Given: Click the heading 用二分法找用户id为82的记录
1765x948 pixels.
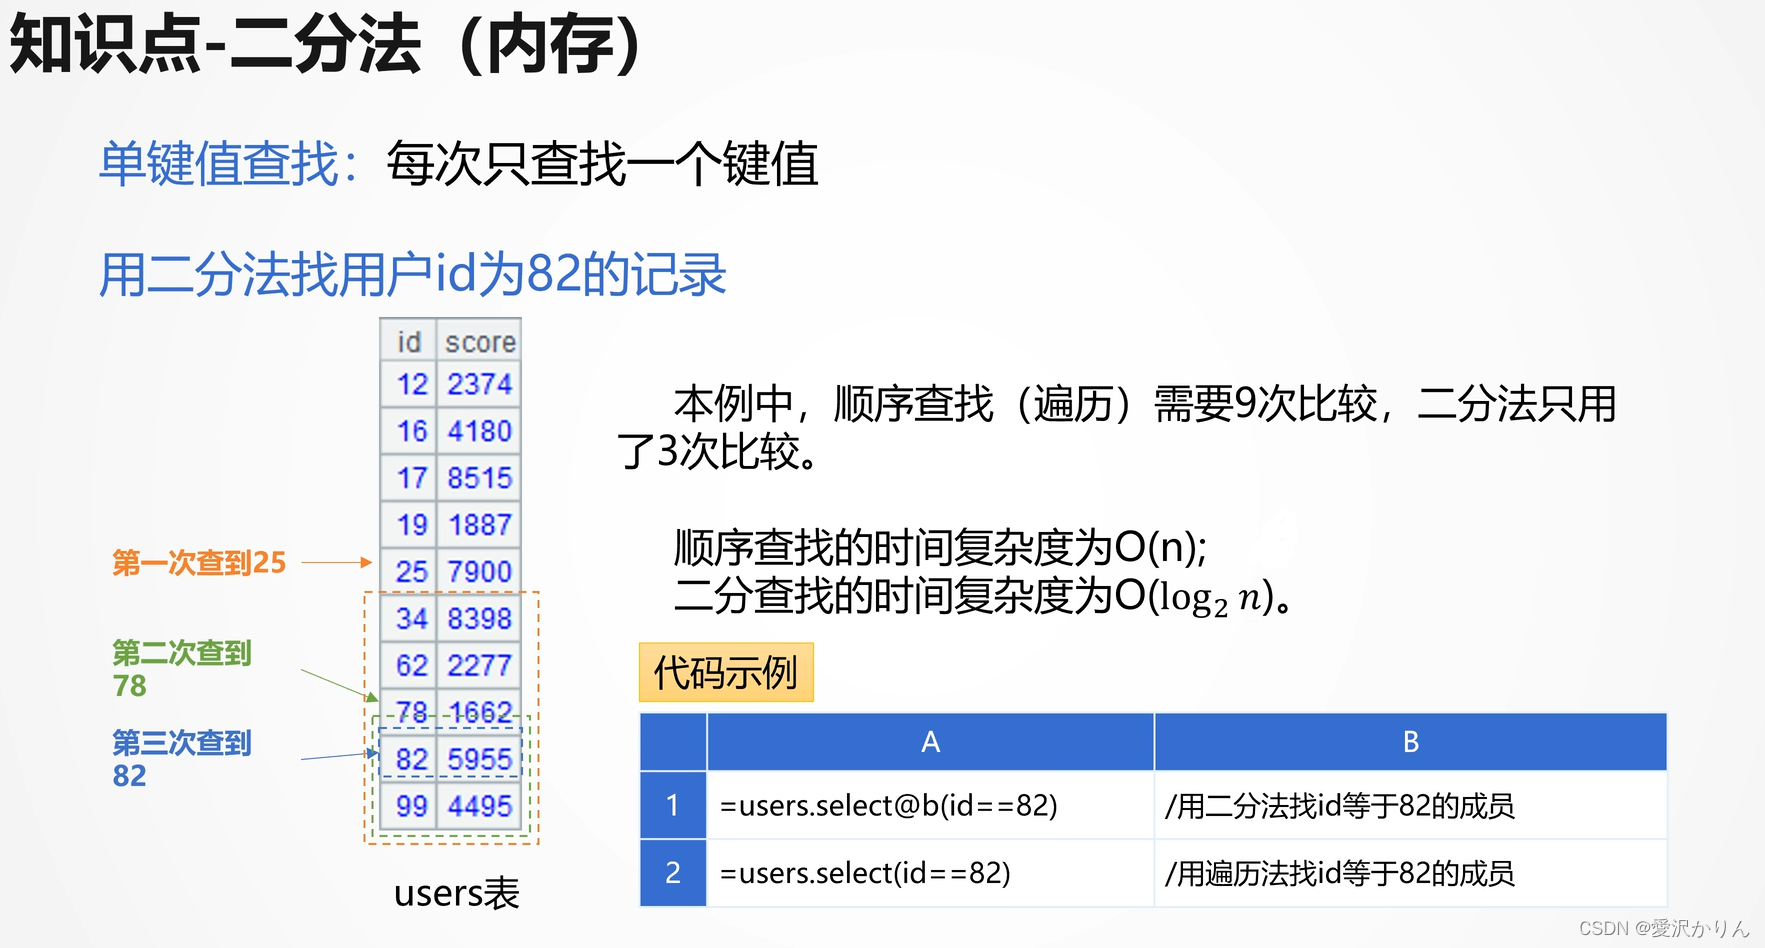Looking at the screenshot, I should 415,273.
